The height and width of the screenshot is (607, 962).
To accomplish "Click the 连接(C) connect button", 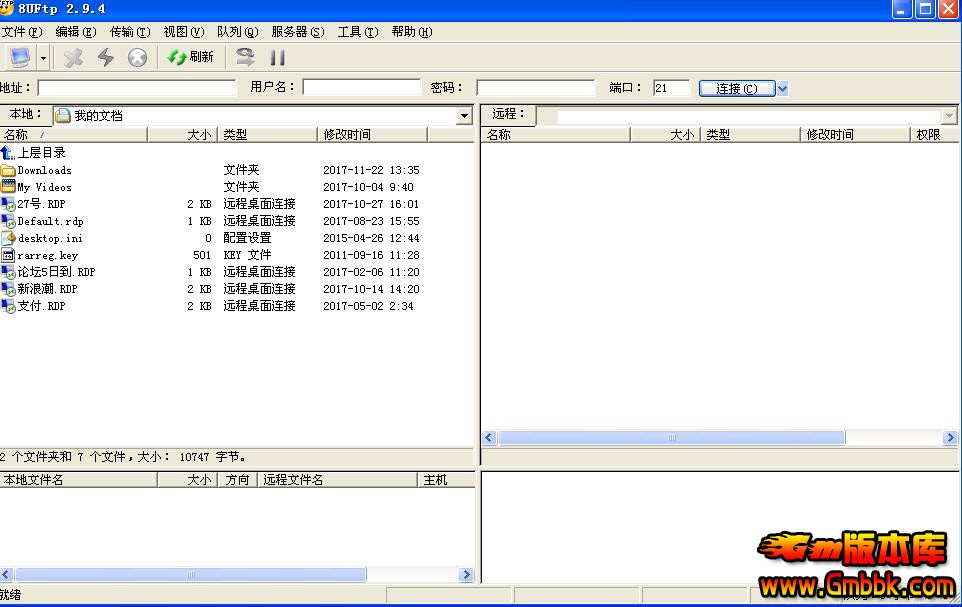I will click(737, 87).
